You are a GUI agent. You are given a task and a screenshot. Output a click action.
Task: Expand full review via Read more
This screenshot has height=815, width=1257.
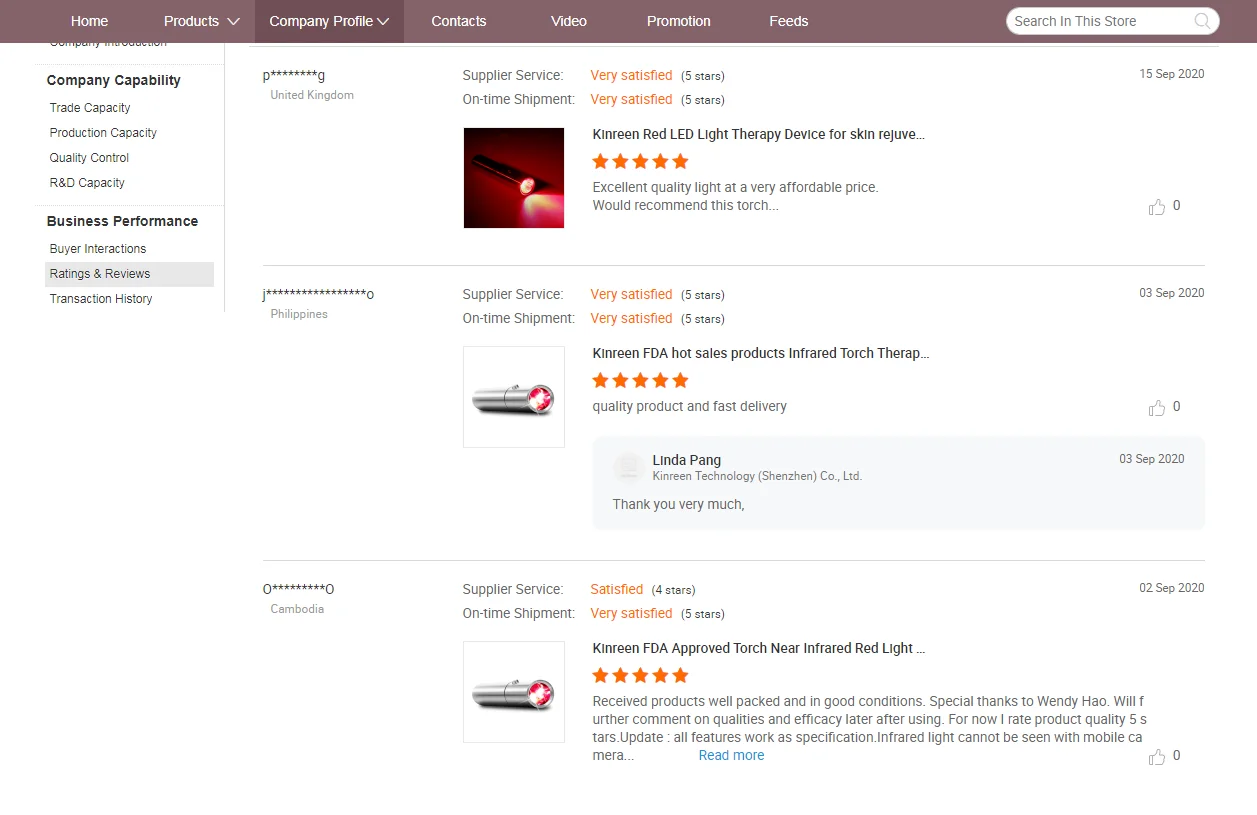pos(731,756)
